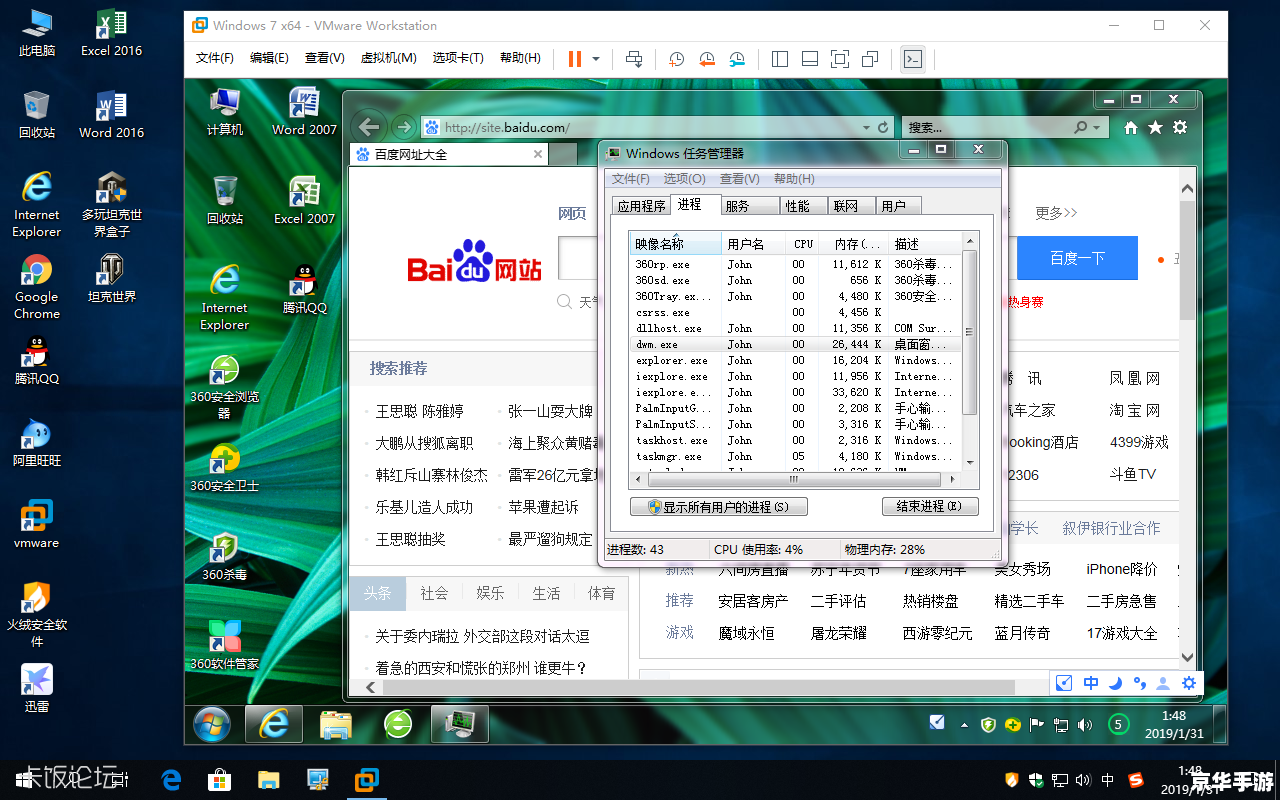Open VMware 选项卡(T) menu
Screen dimensions: 1280x800
(x=458, y=58)
